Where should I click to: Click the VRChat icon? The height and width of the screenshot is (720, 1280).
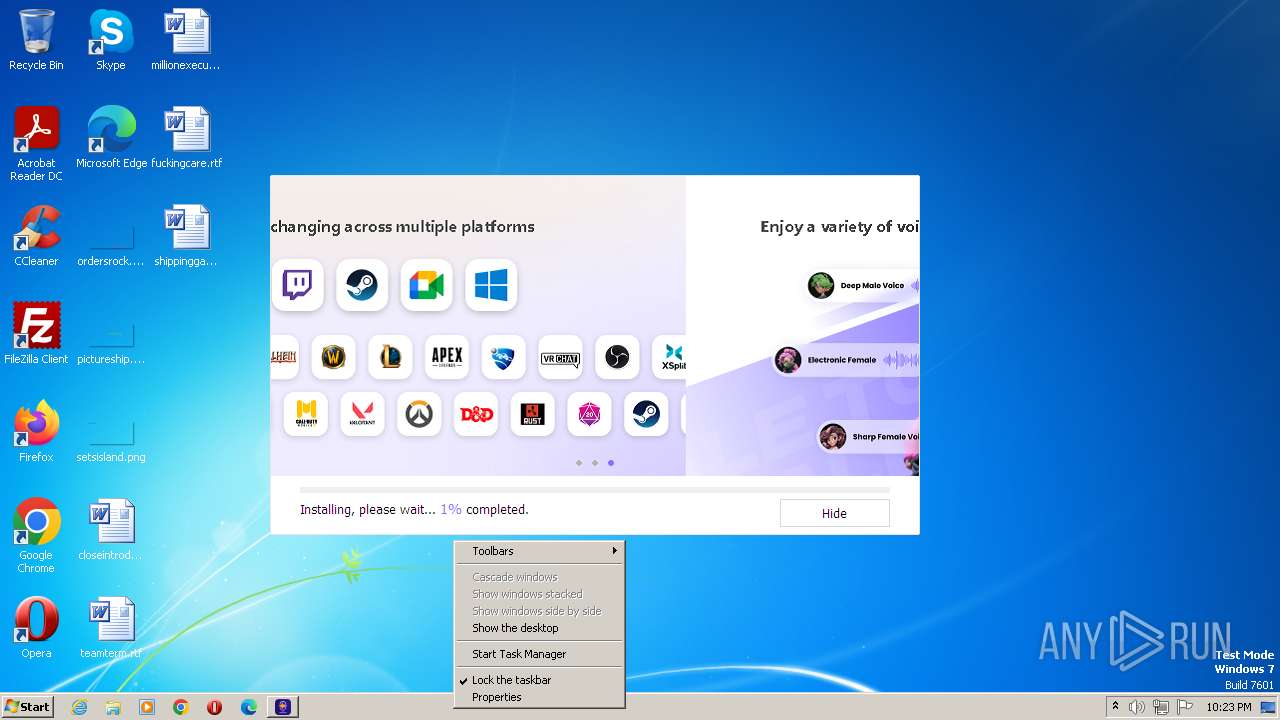point(560,358)
